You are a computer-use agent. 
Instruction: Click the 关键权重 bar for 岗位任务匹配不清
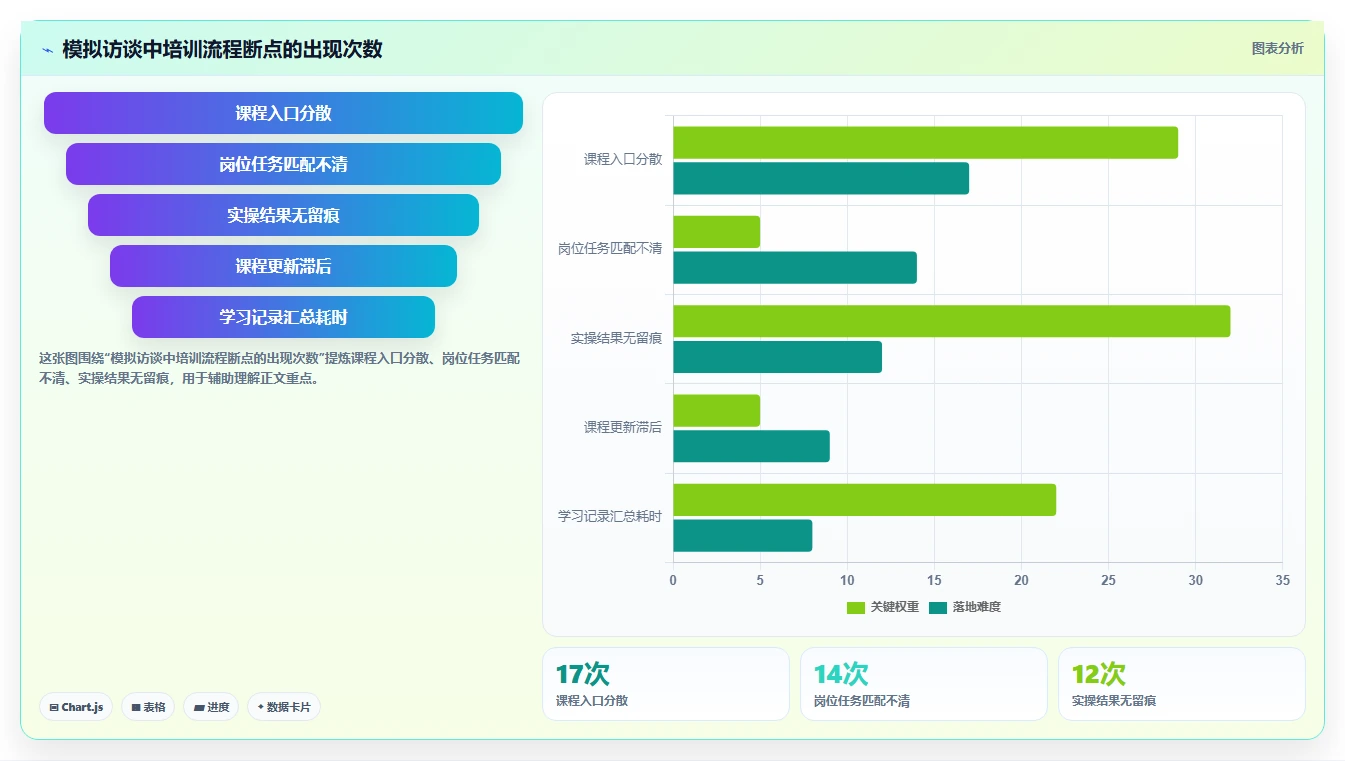(716, 232)
